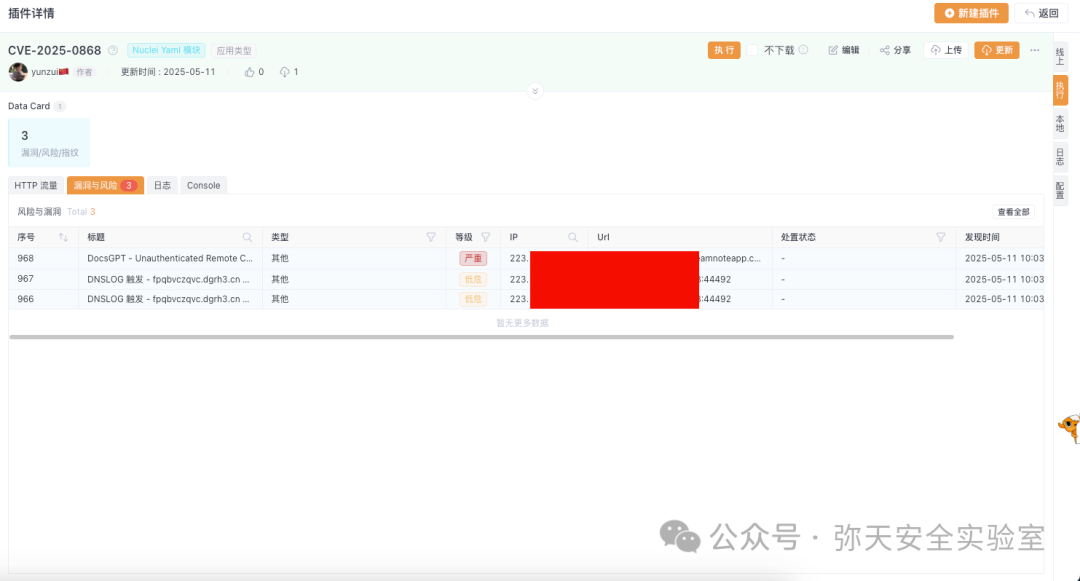
Task: Click the 上传 upload button
Action: 946,50
